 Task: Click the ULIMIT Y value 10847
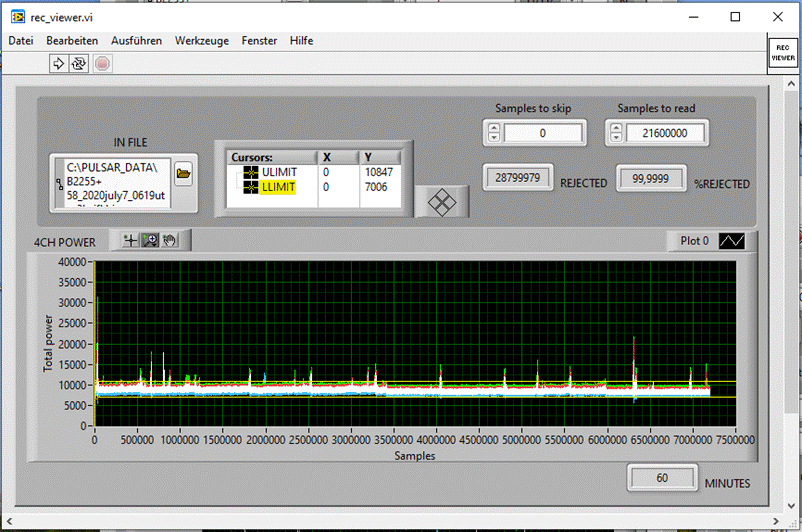click(x=379, y=172)
